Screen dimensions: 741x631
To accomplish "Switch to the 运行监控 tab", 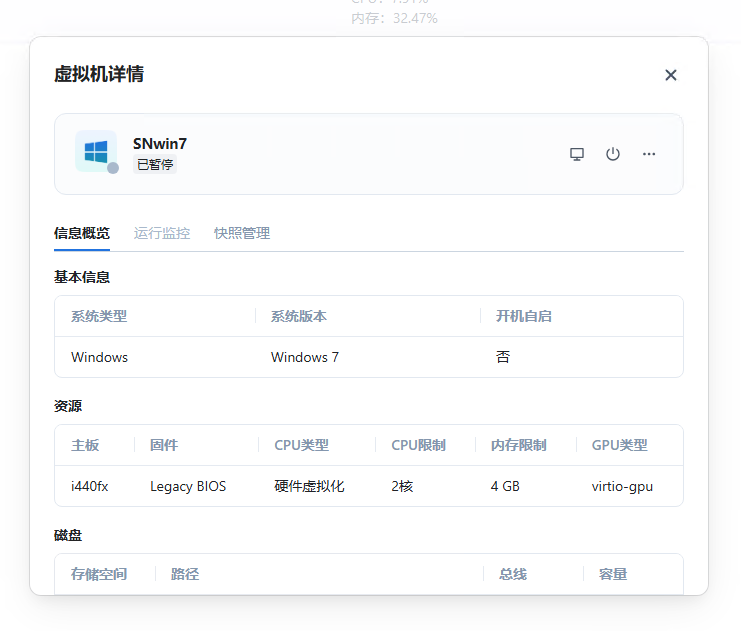I will [x=162, y=233].
